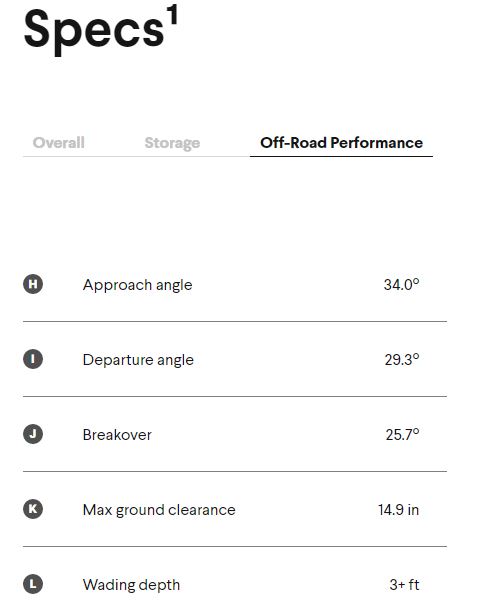Screen dimensions: 478x607
Task: Select the Breakover row label
Action: pos(117,435)
